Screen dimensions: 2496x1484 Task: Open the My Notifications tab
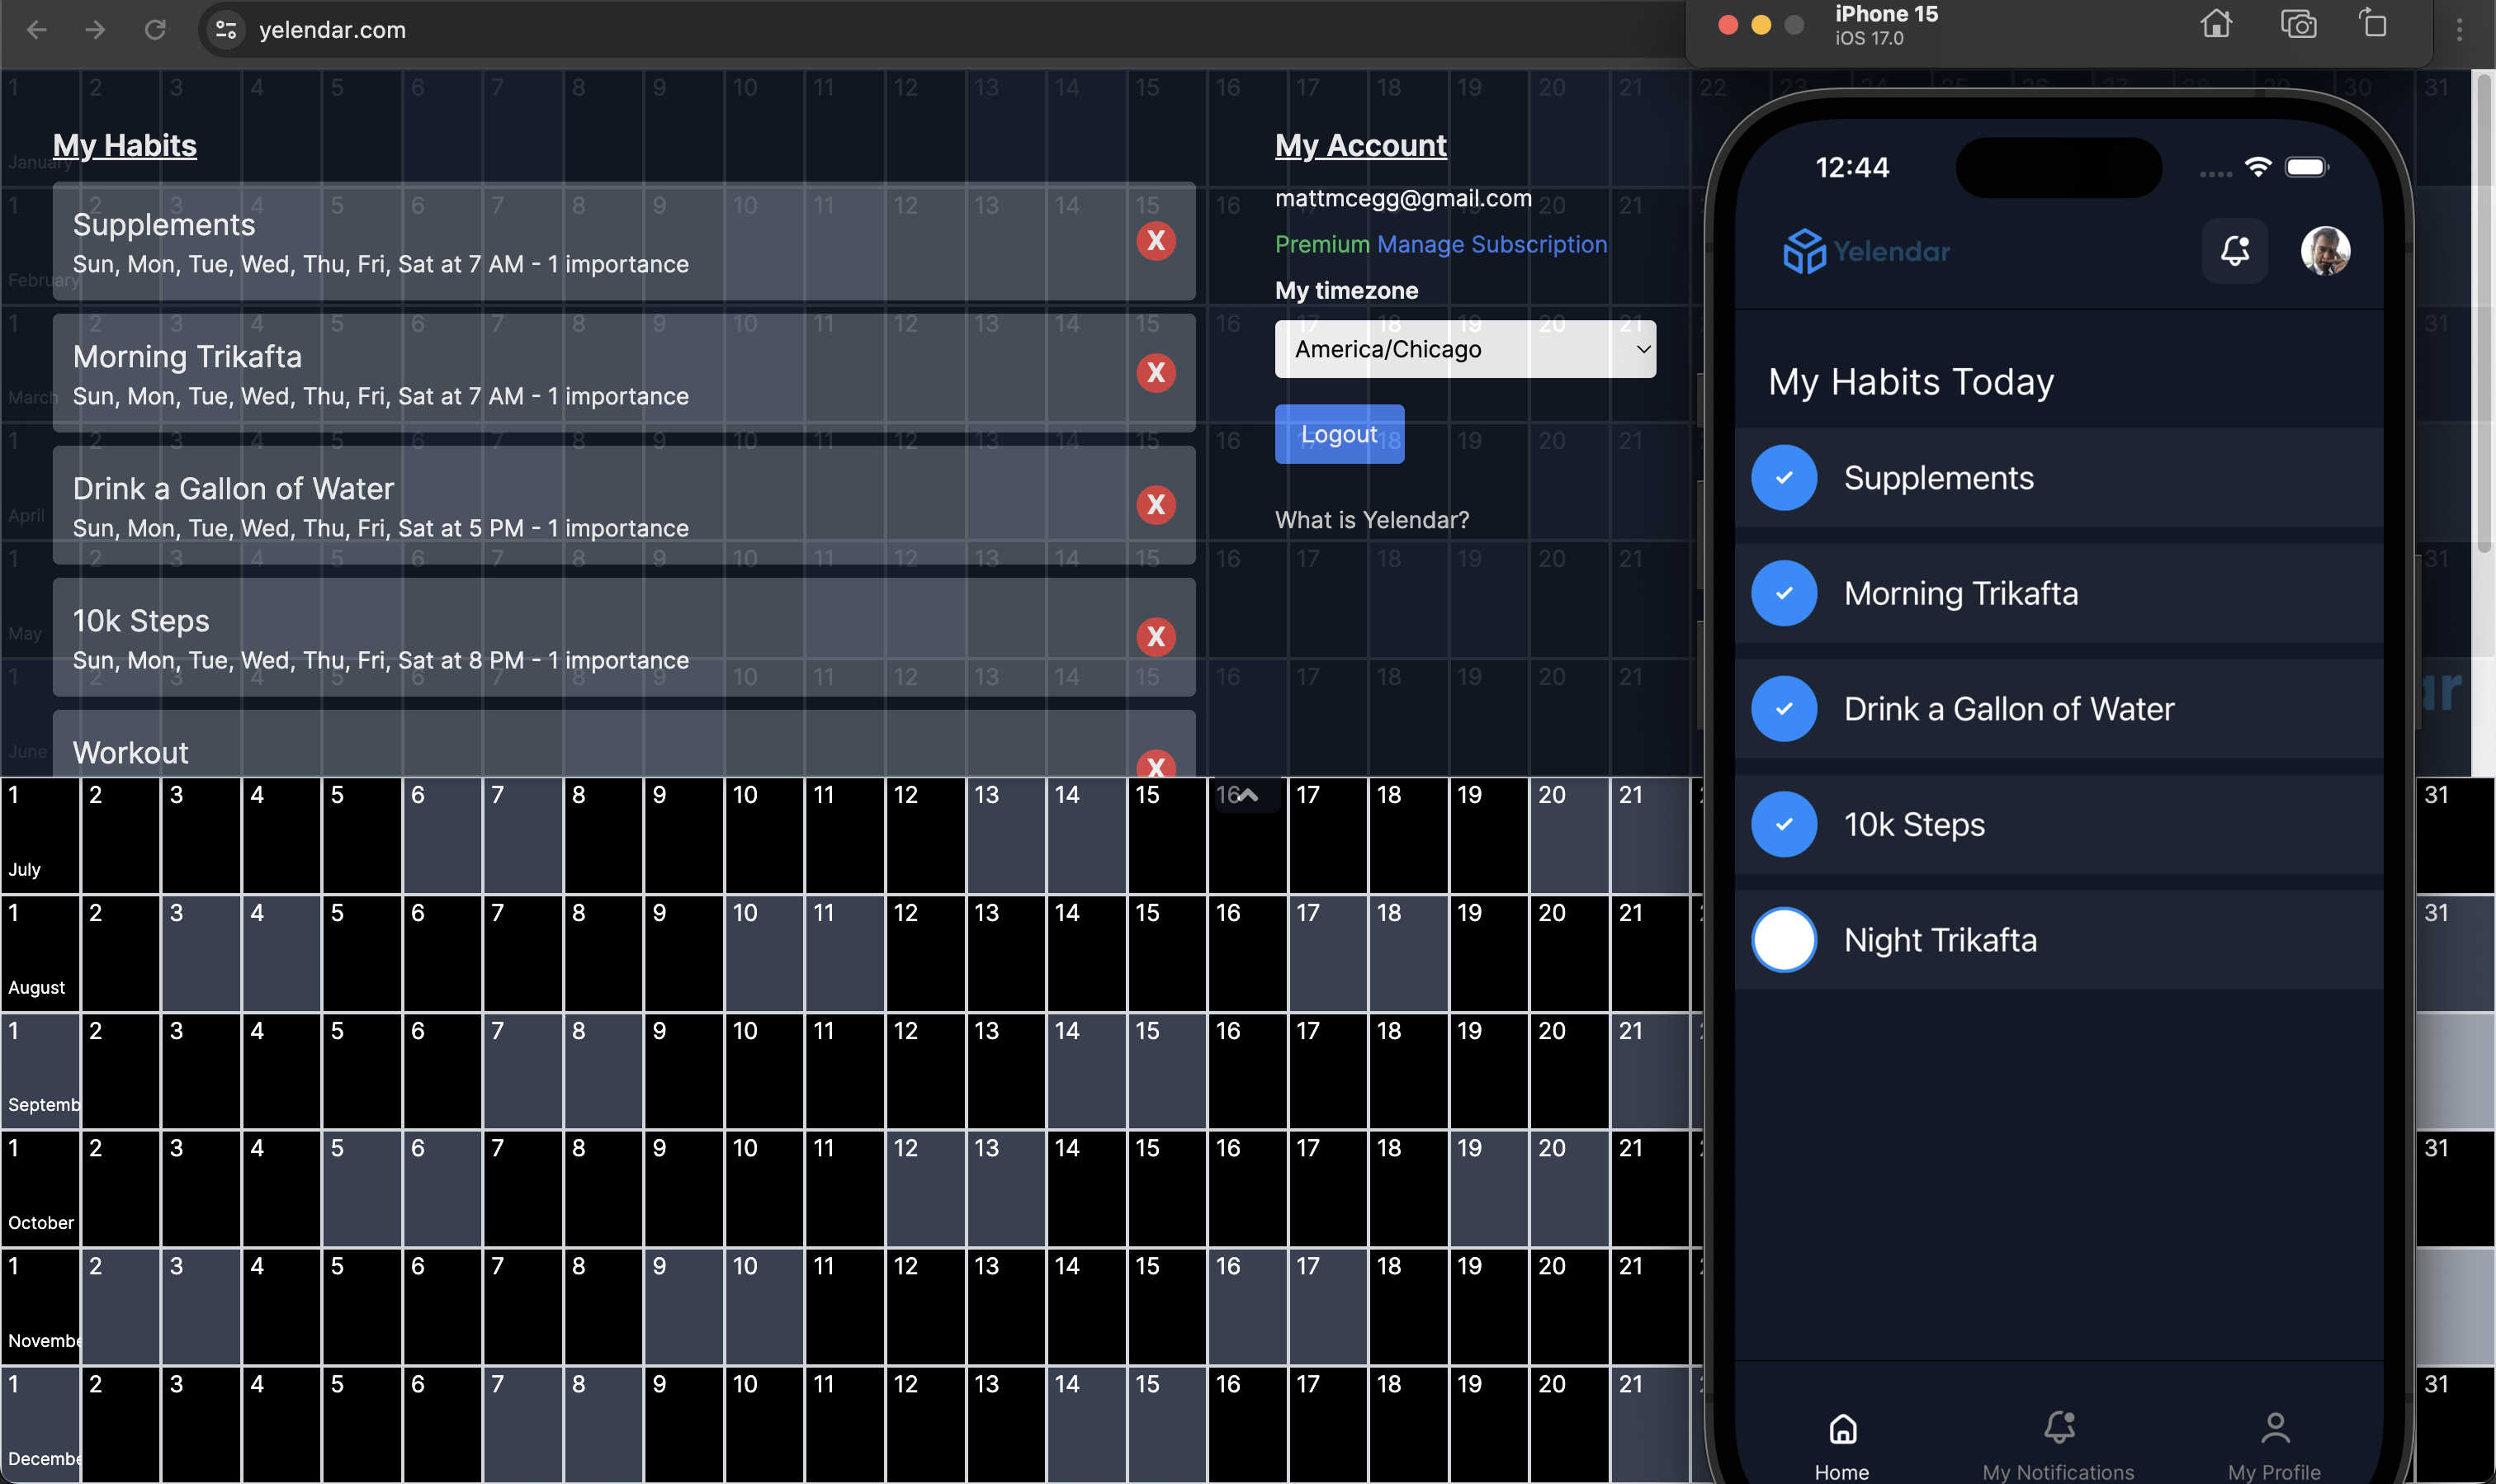click(x=2058, y=1445)
